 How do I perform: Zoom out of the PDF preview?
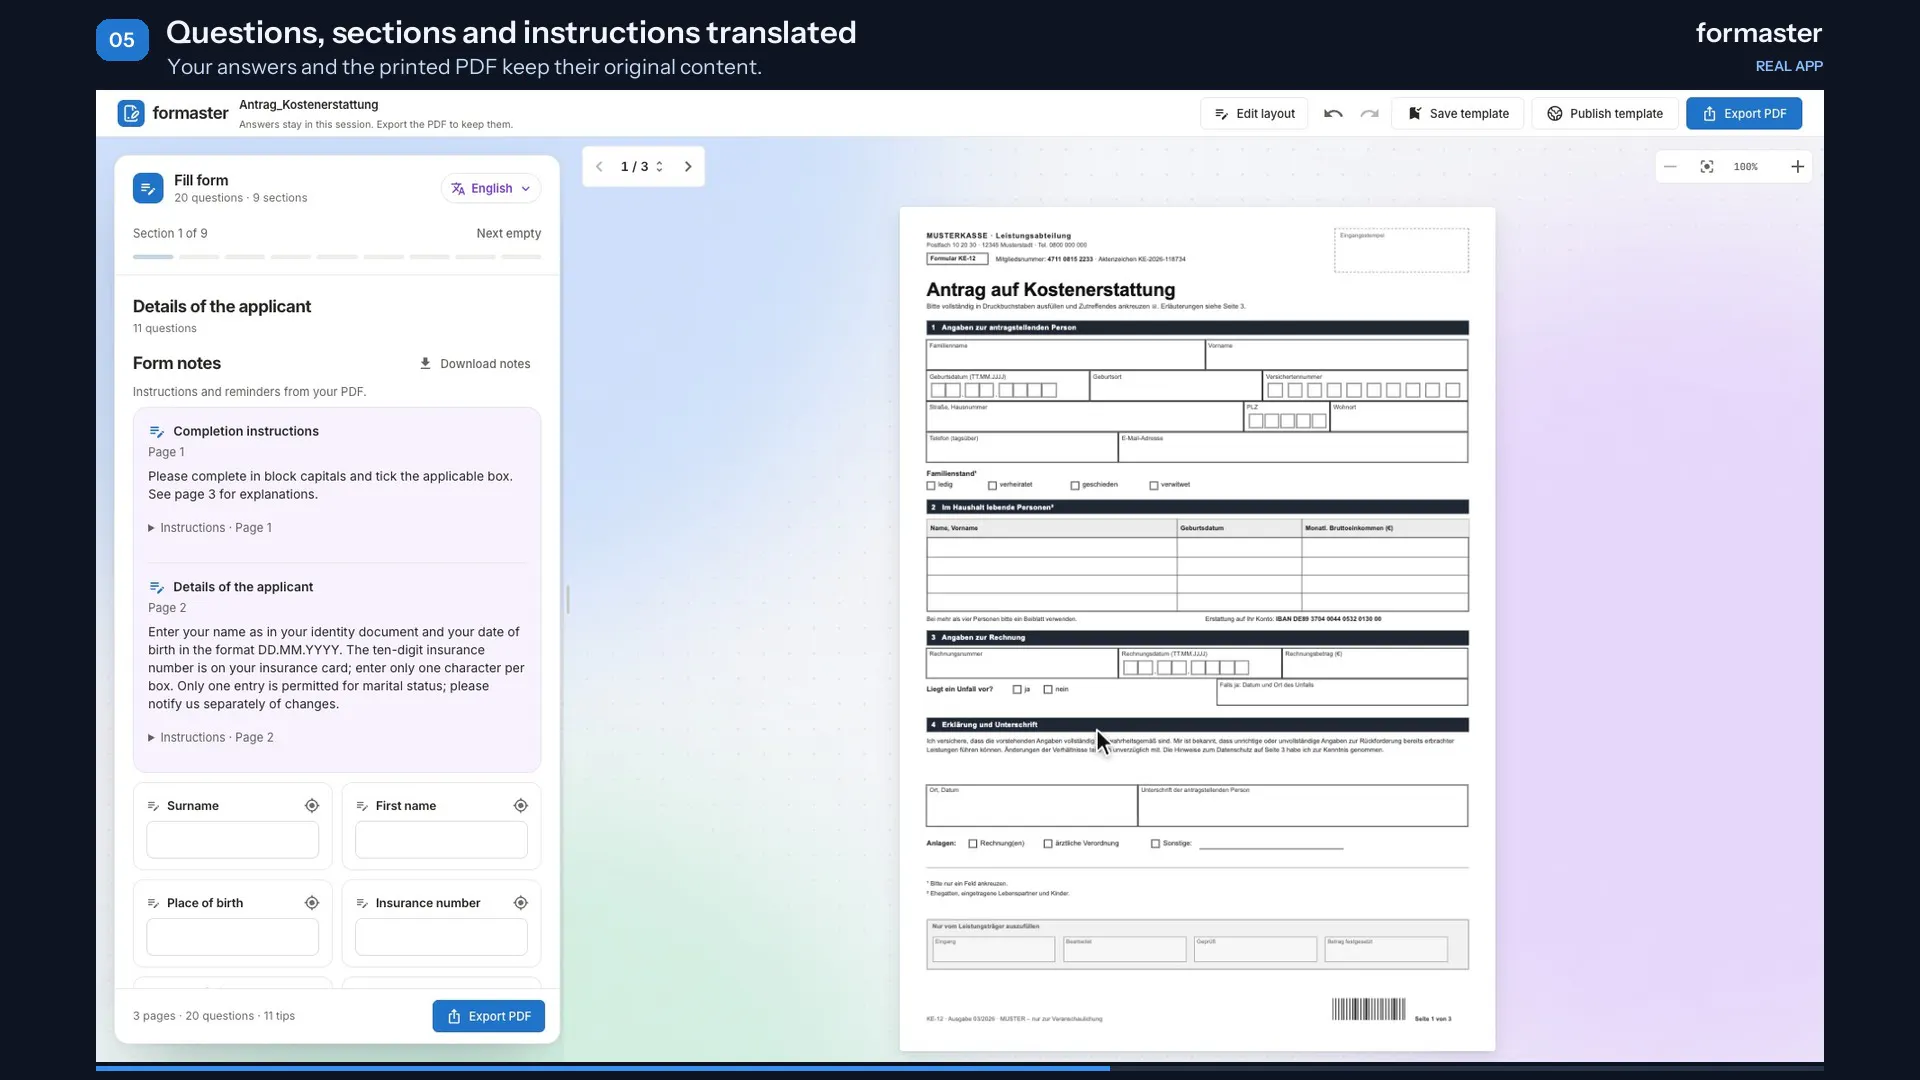tap(1670, 167)
